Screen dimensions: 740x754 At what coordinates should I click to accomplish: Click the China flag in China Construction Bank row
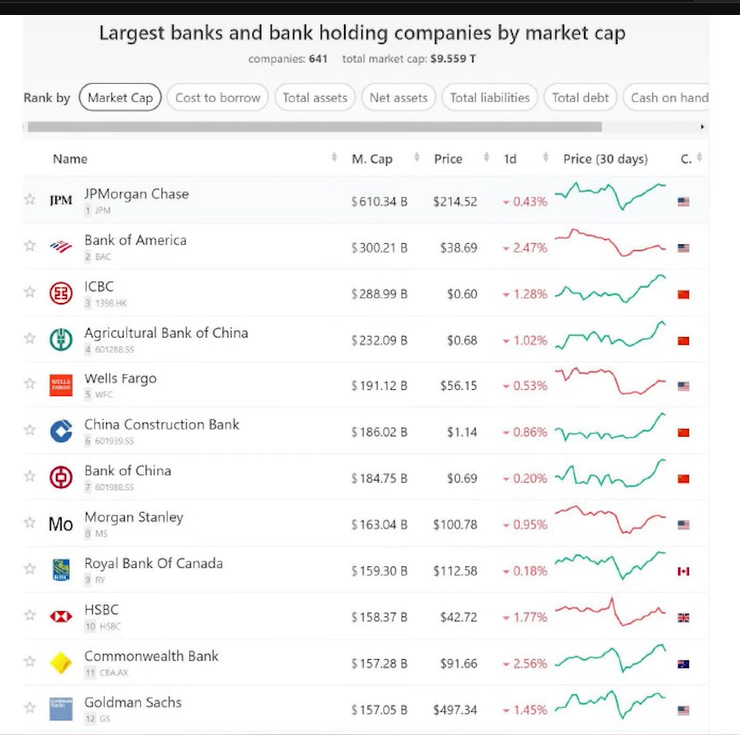coord(683,433)
